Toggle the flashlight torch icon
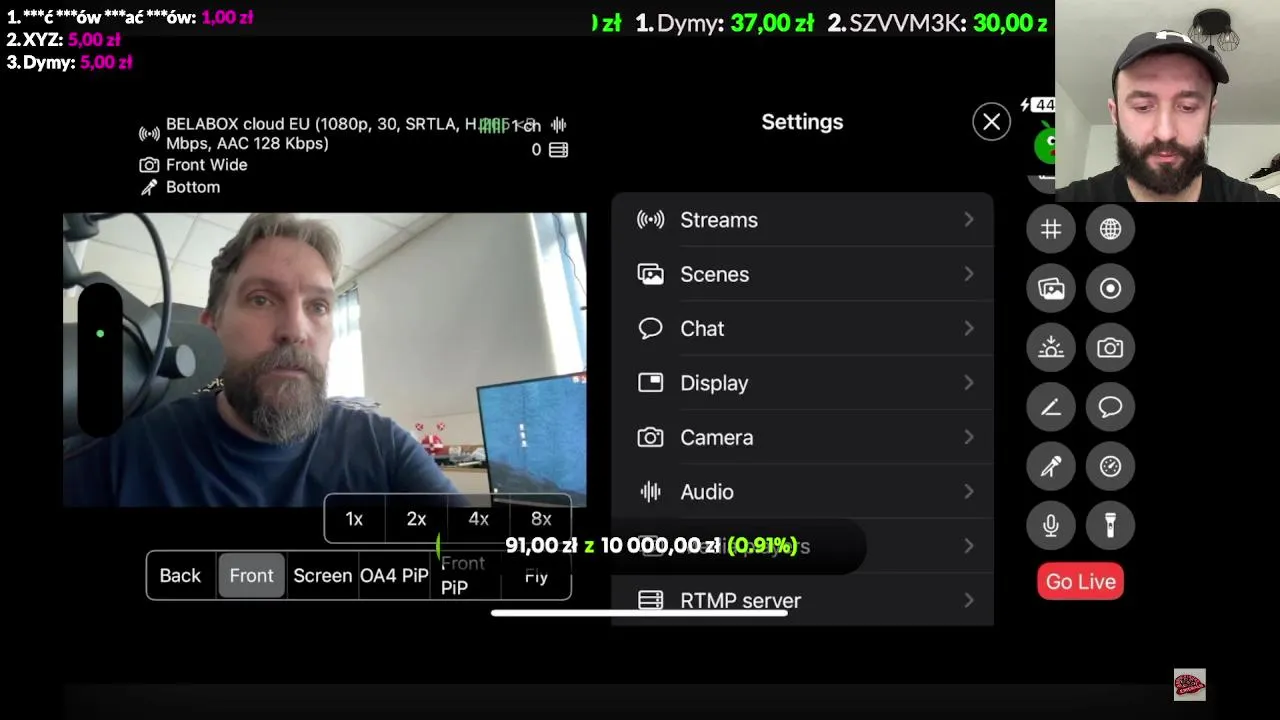The image size is (1280, 720). click(x=1110, y=525)
